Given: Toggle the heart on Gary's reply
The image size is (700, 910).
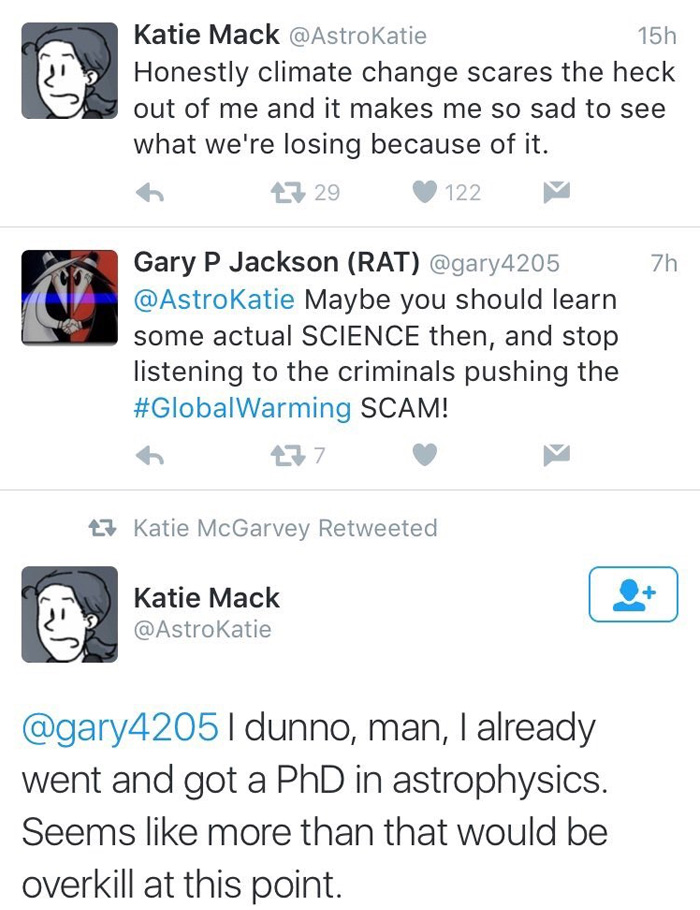Looking at the screenshot, I should click(x=424, y=455).
